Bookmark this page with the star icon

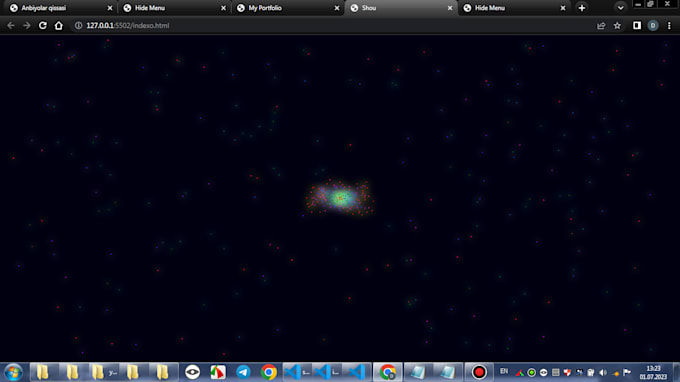617,26
